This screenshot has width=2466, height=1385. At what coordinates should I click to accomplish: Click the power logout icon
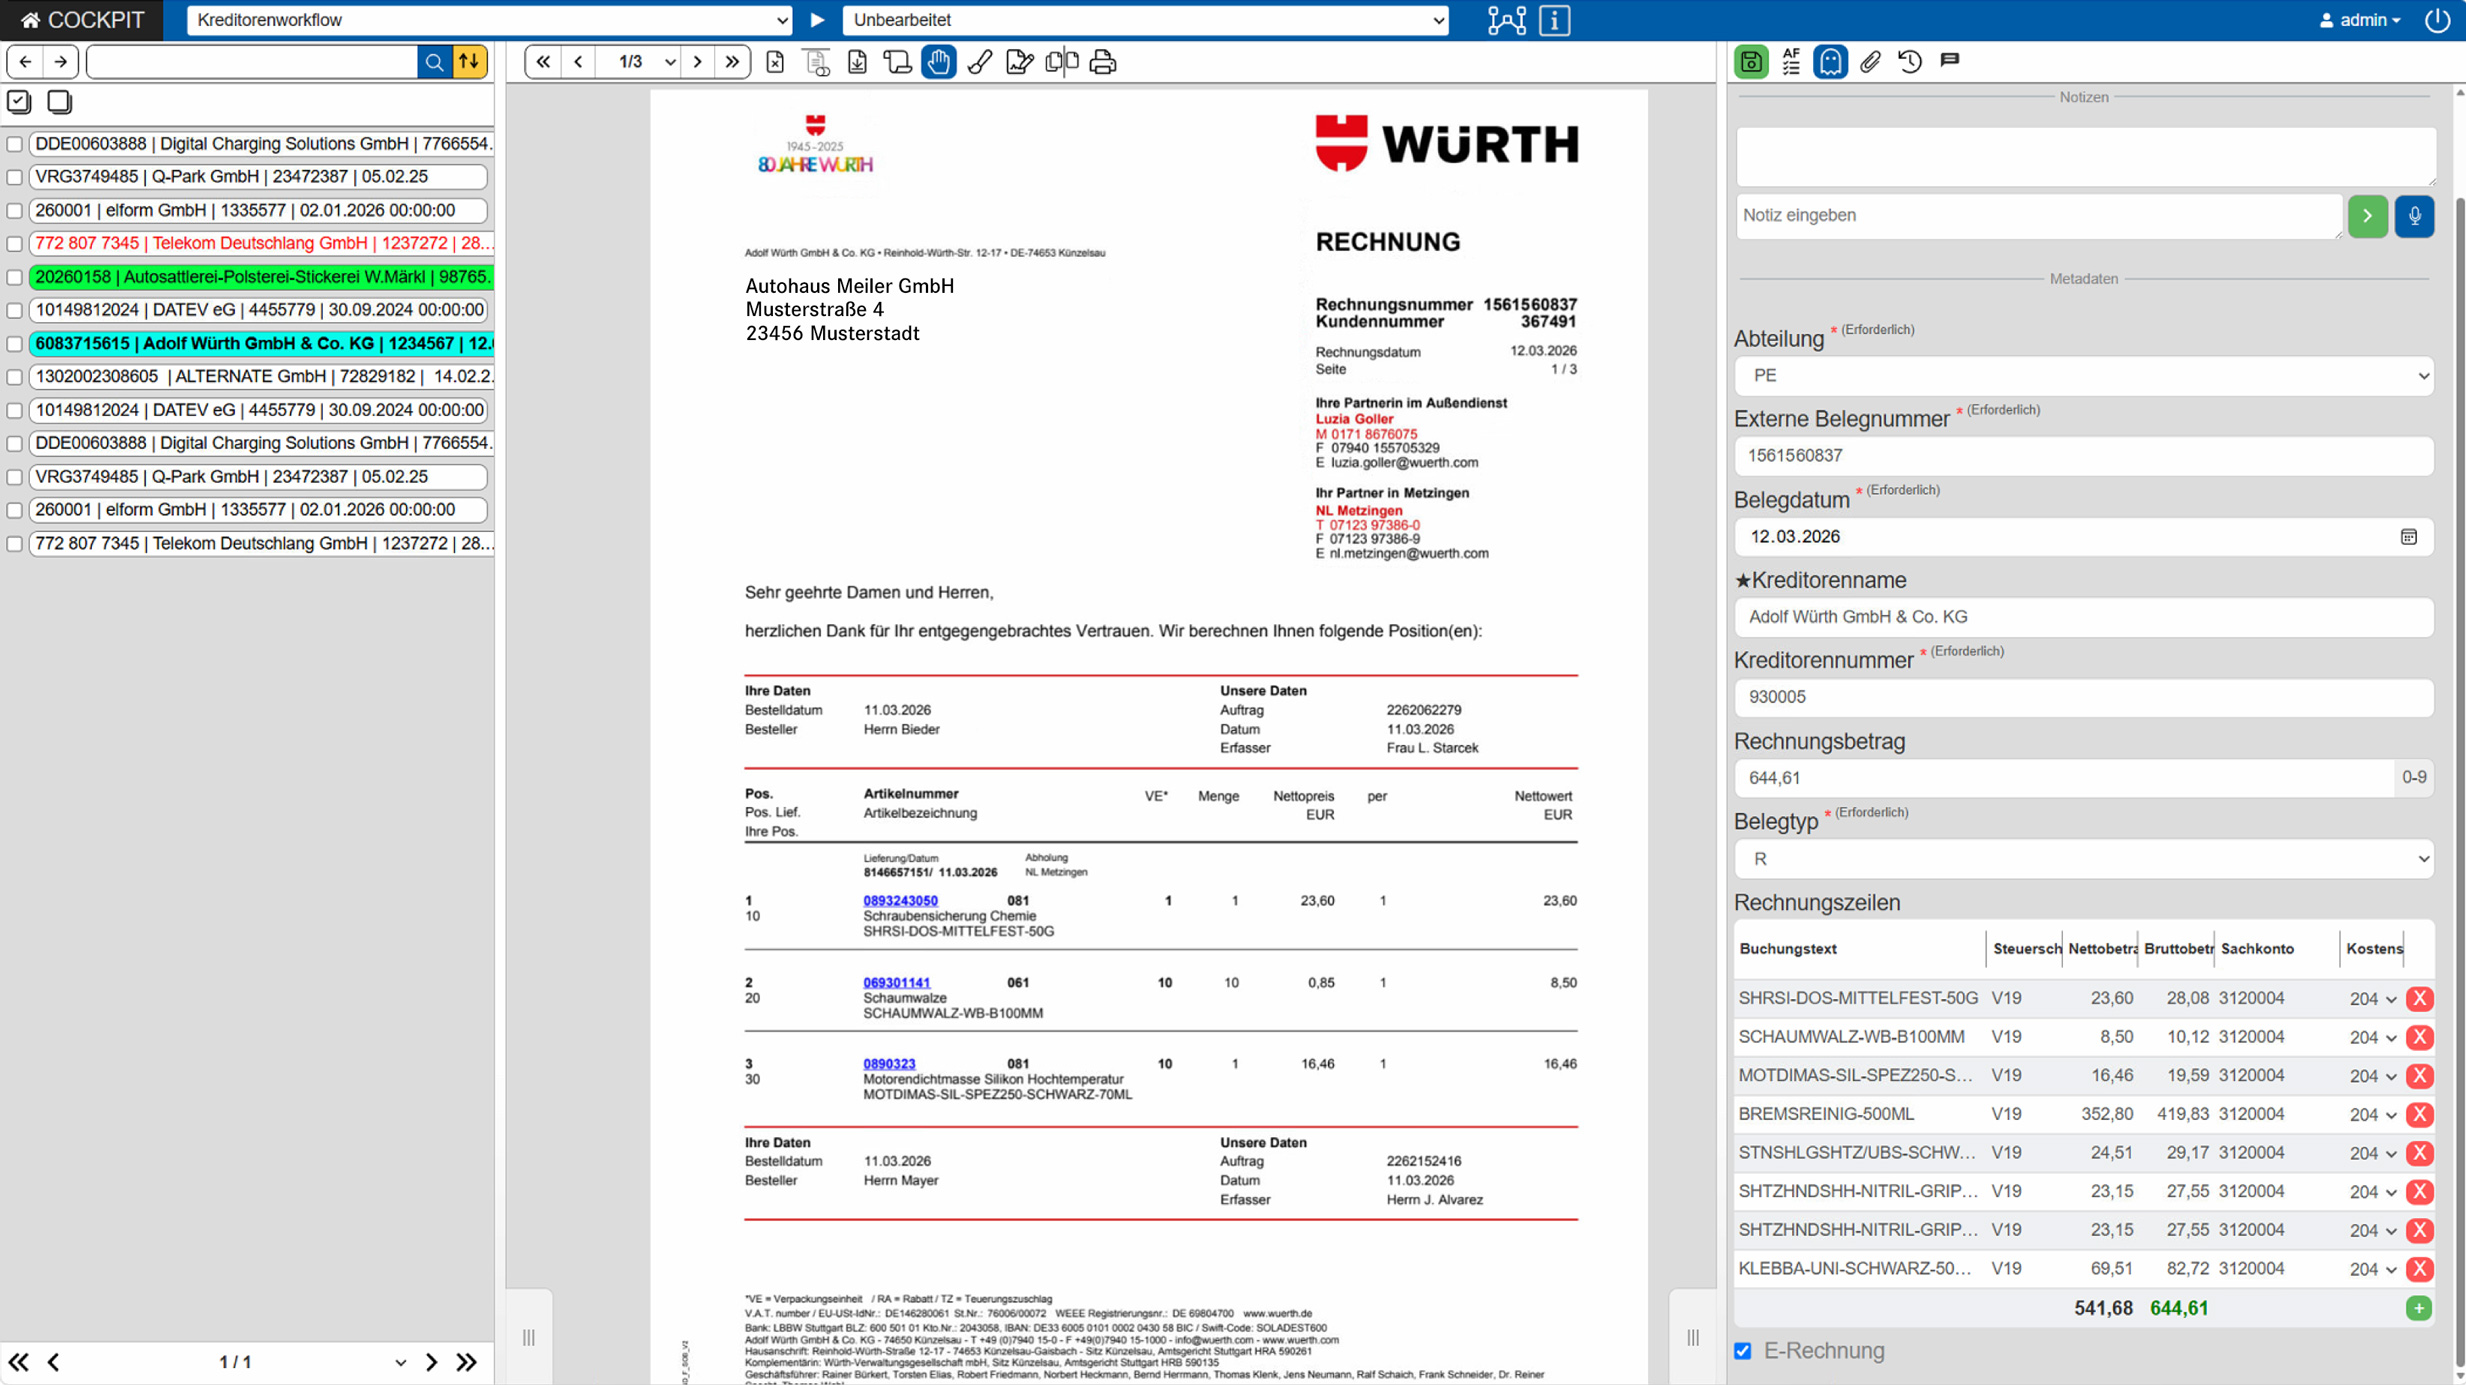tap(2437, 20)
